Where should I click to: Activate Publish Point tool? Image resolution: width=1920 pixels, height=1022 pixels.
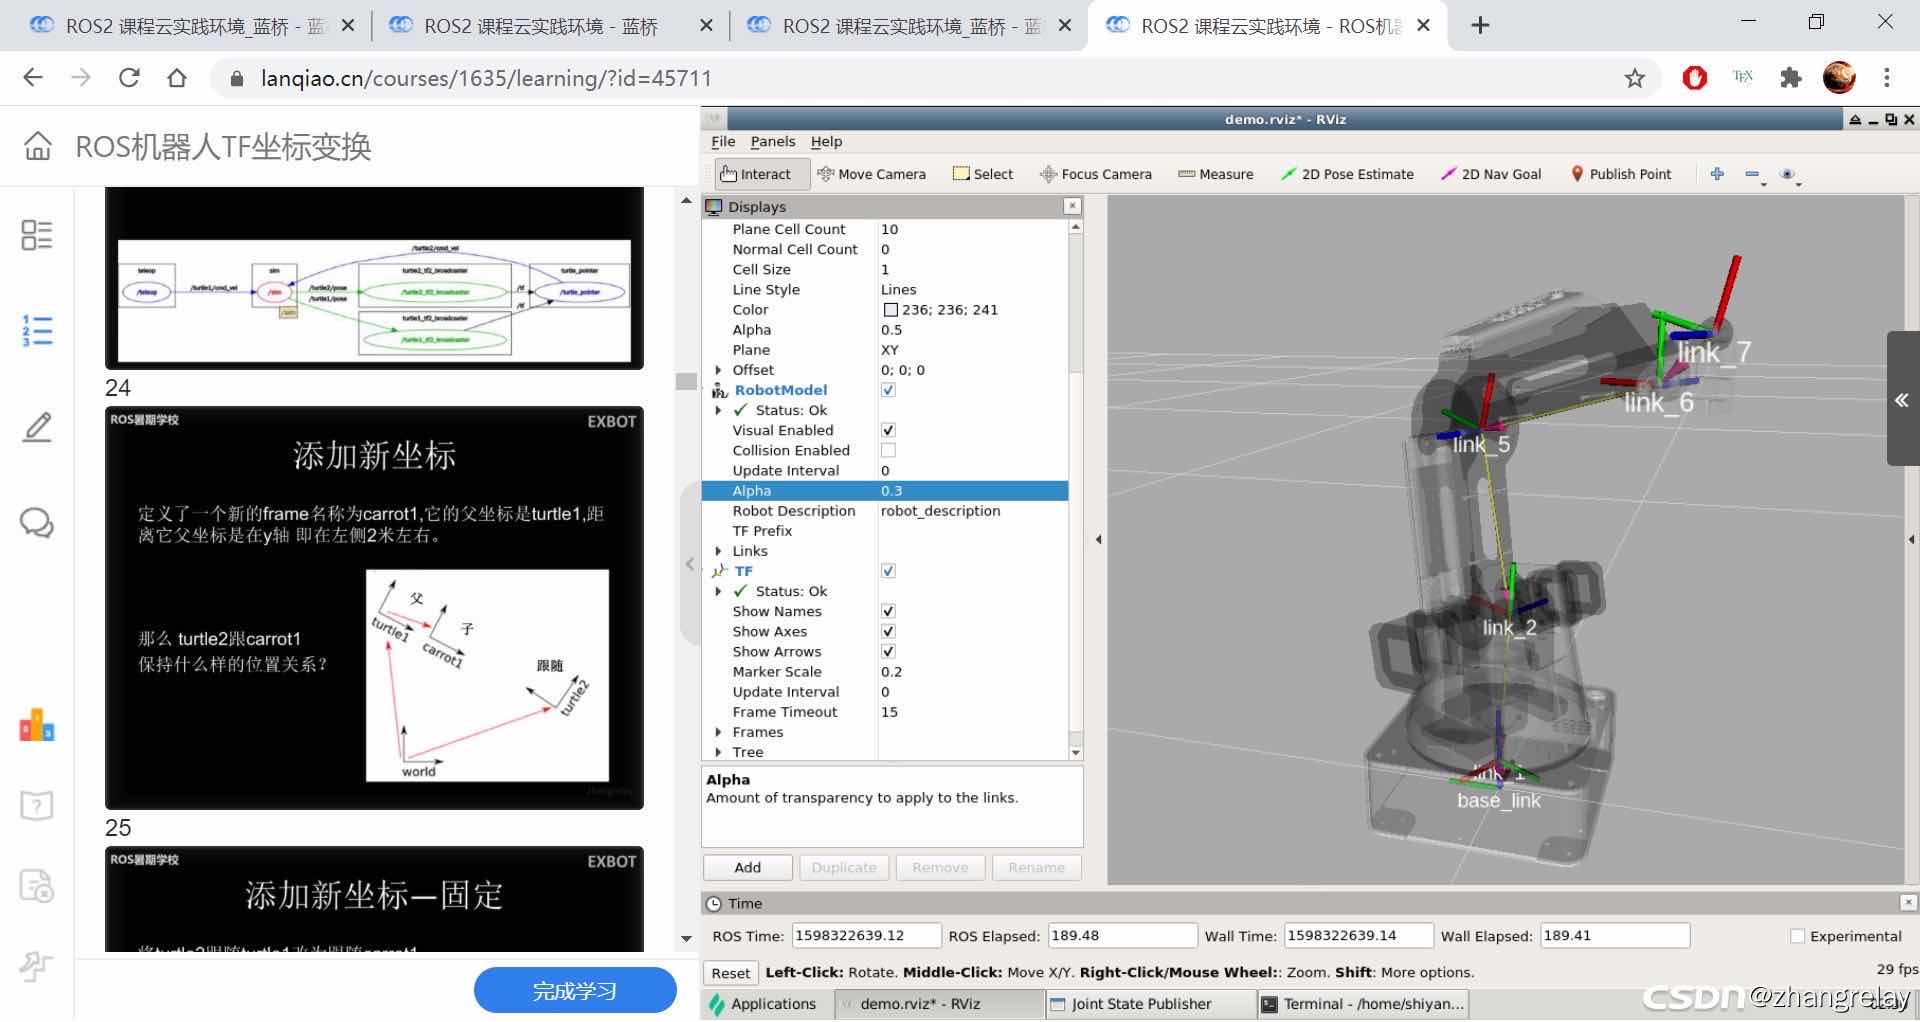[1621, 174]
